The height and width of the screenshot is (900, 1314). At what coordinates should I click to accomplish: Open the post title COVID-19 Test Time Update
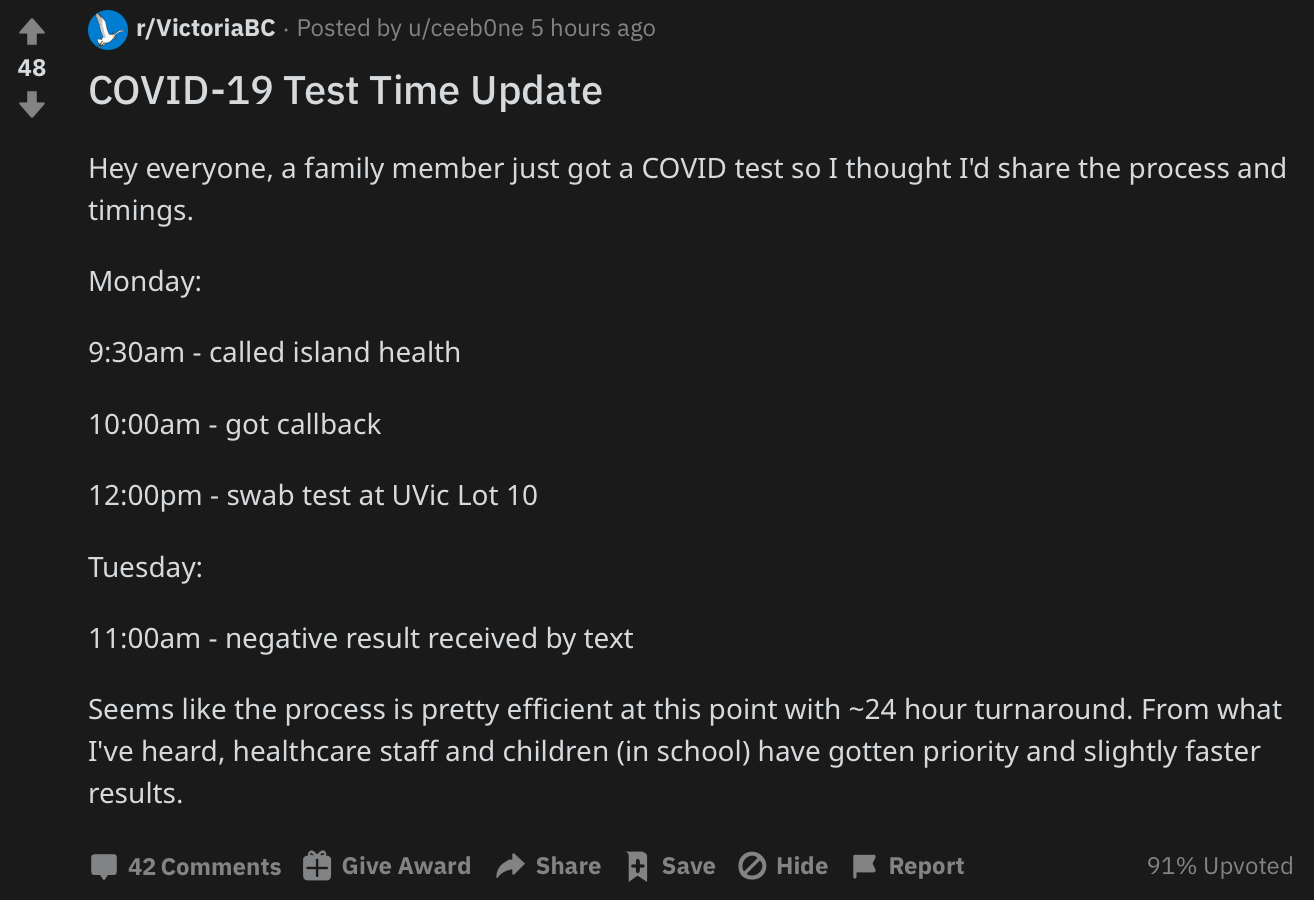pyautogui.click(x=345, y=90)
